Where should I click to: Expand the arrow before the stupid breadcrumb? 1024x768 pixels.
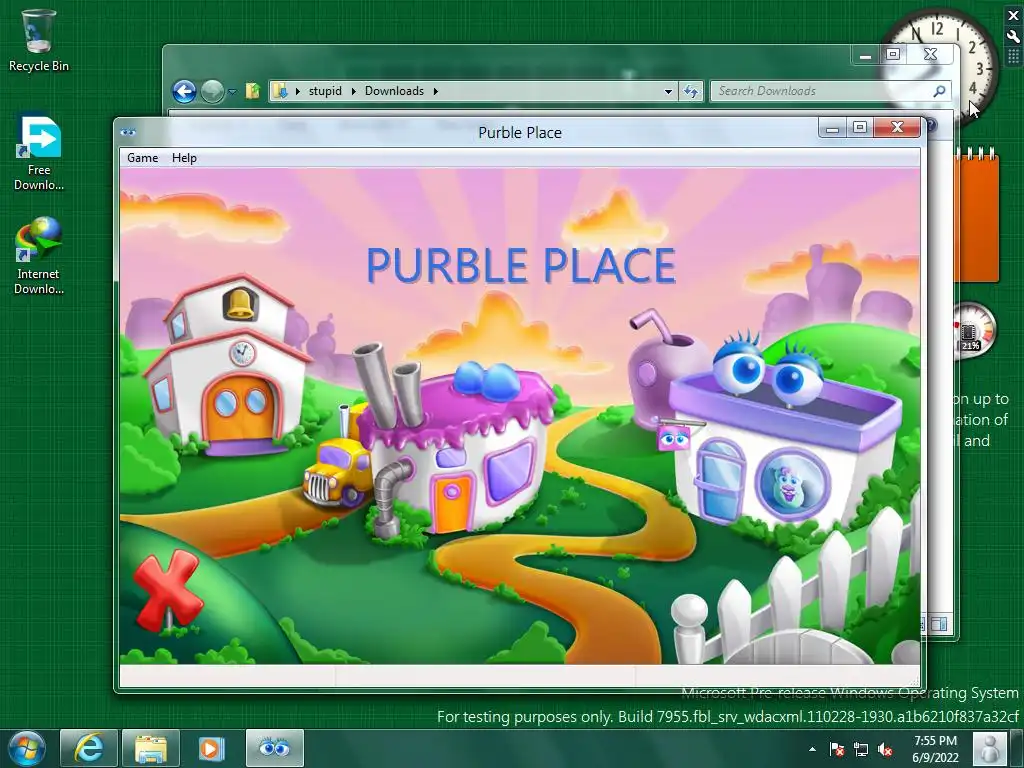point(298,91)
